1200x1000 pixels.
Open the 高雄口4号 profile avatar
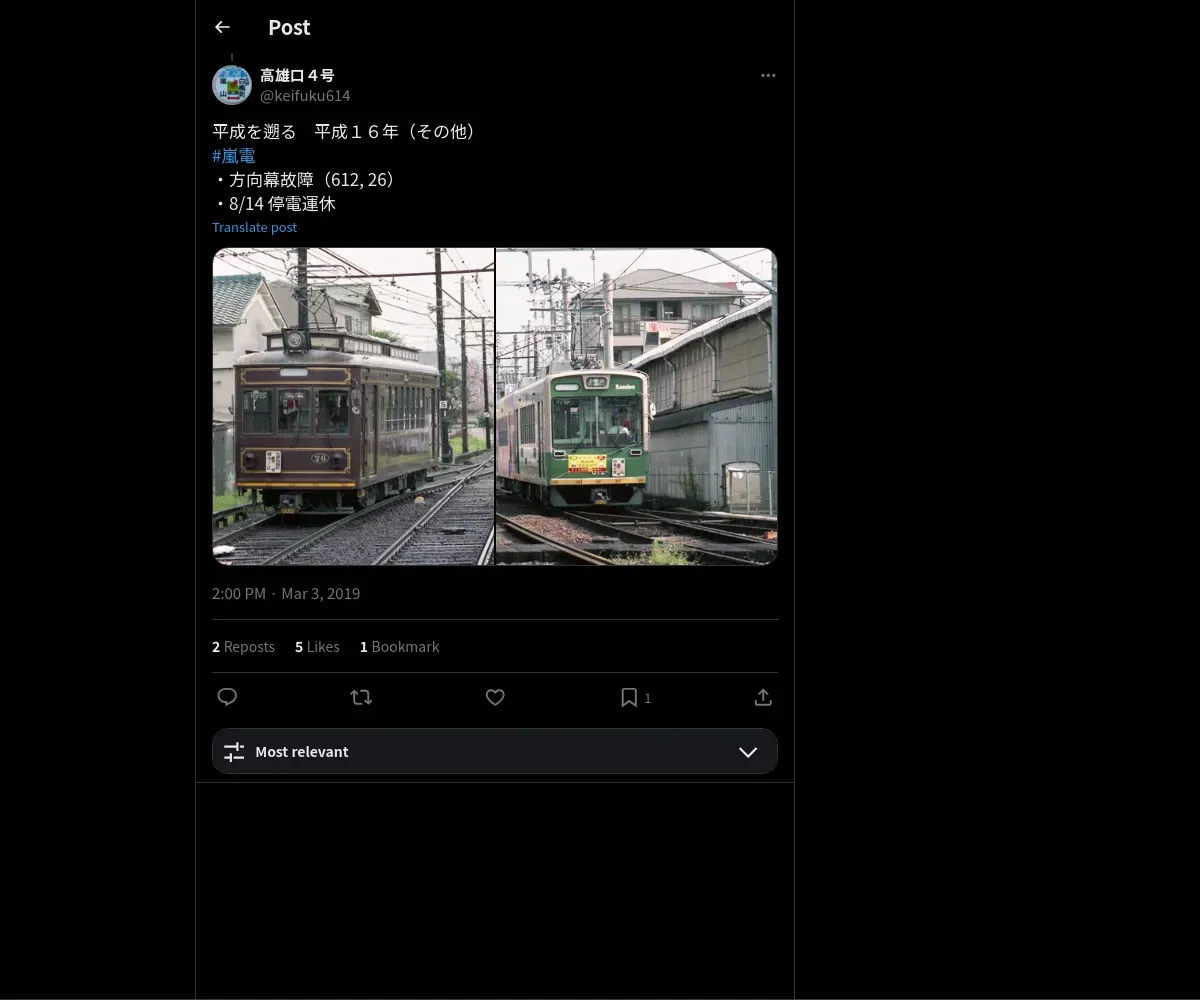[232, 85]
